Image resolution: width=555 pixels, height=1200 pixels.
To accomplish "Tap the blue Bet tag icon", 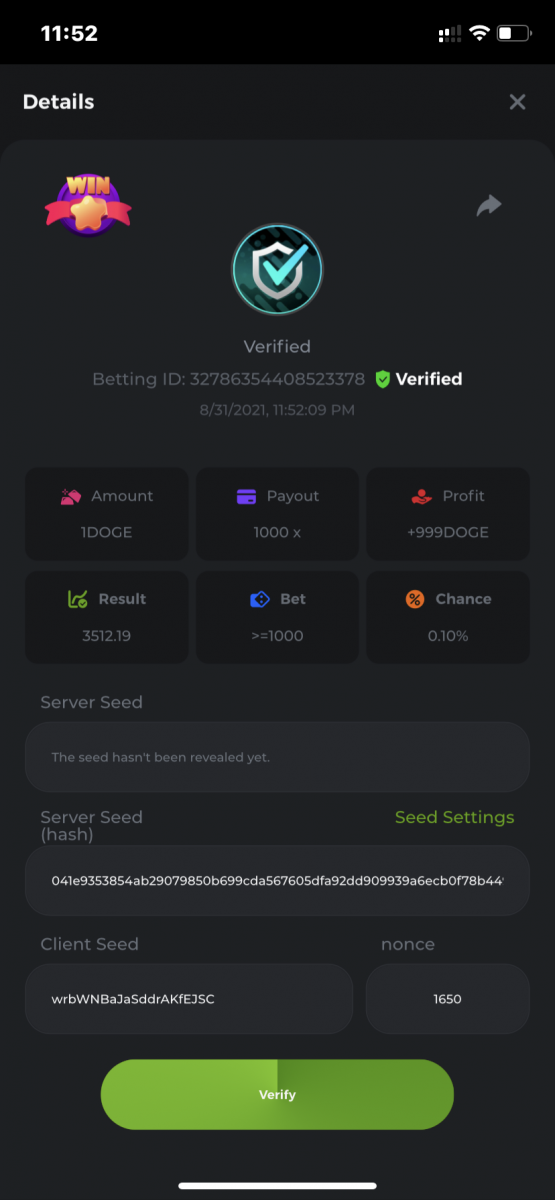I will click(x=259, y=599).
